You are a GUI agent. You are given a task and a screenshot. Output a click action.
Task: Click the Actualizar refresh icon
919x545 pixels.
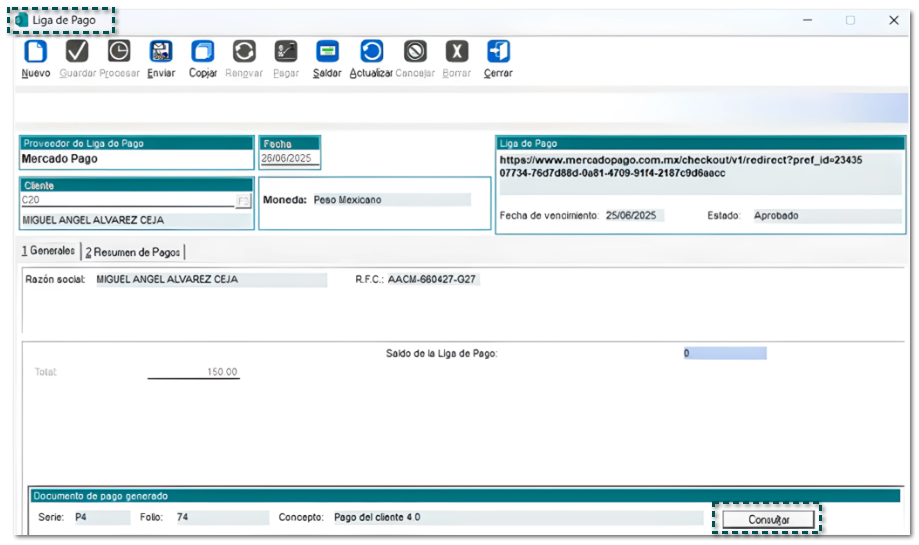tap(371, 52)
